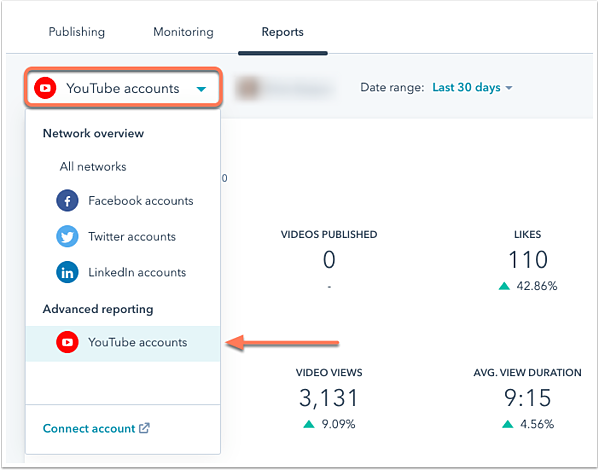
Task: Open the Monitoring tab
Action: pos(183,32)
